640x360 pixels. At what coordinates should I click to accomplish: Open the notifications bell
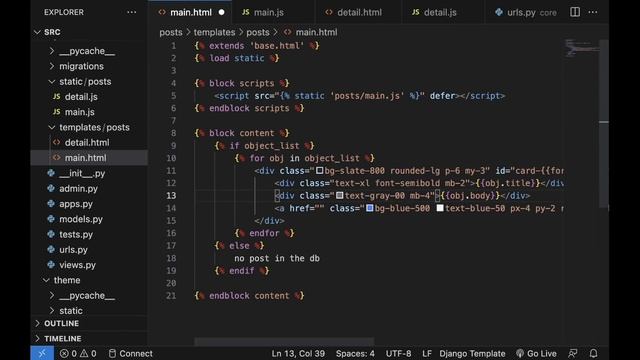(593, 353)
